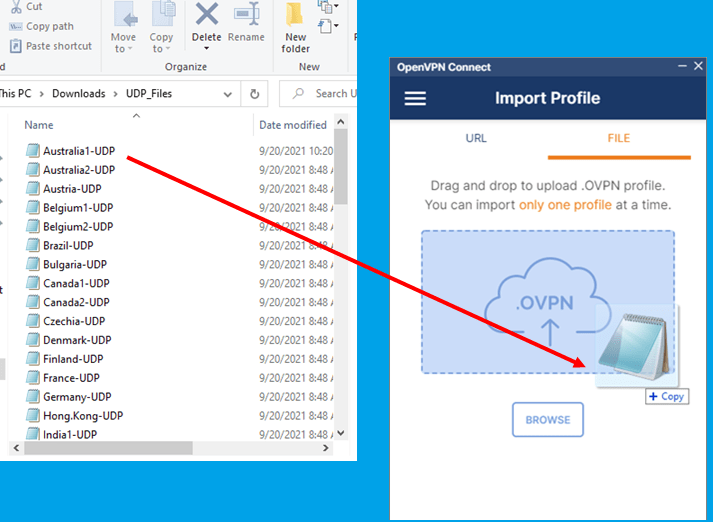Image resolution: width=713 pixels, height=522 pixels.
Task: Switch to the FILE tab
Action: [619, 138]
